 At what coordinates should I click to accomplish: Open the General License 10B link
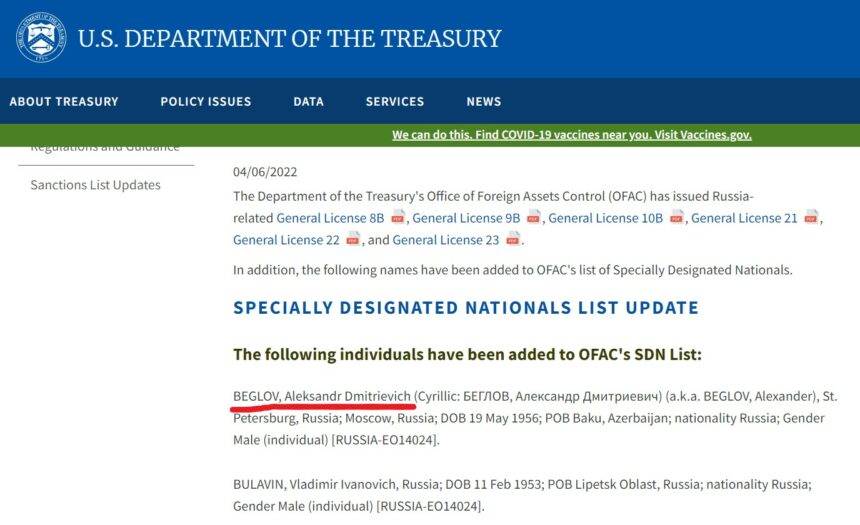[606, 218]
